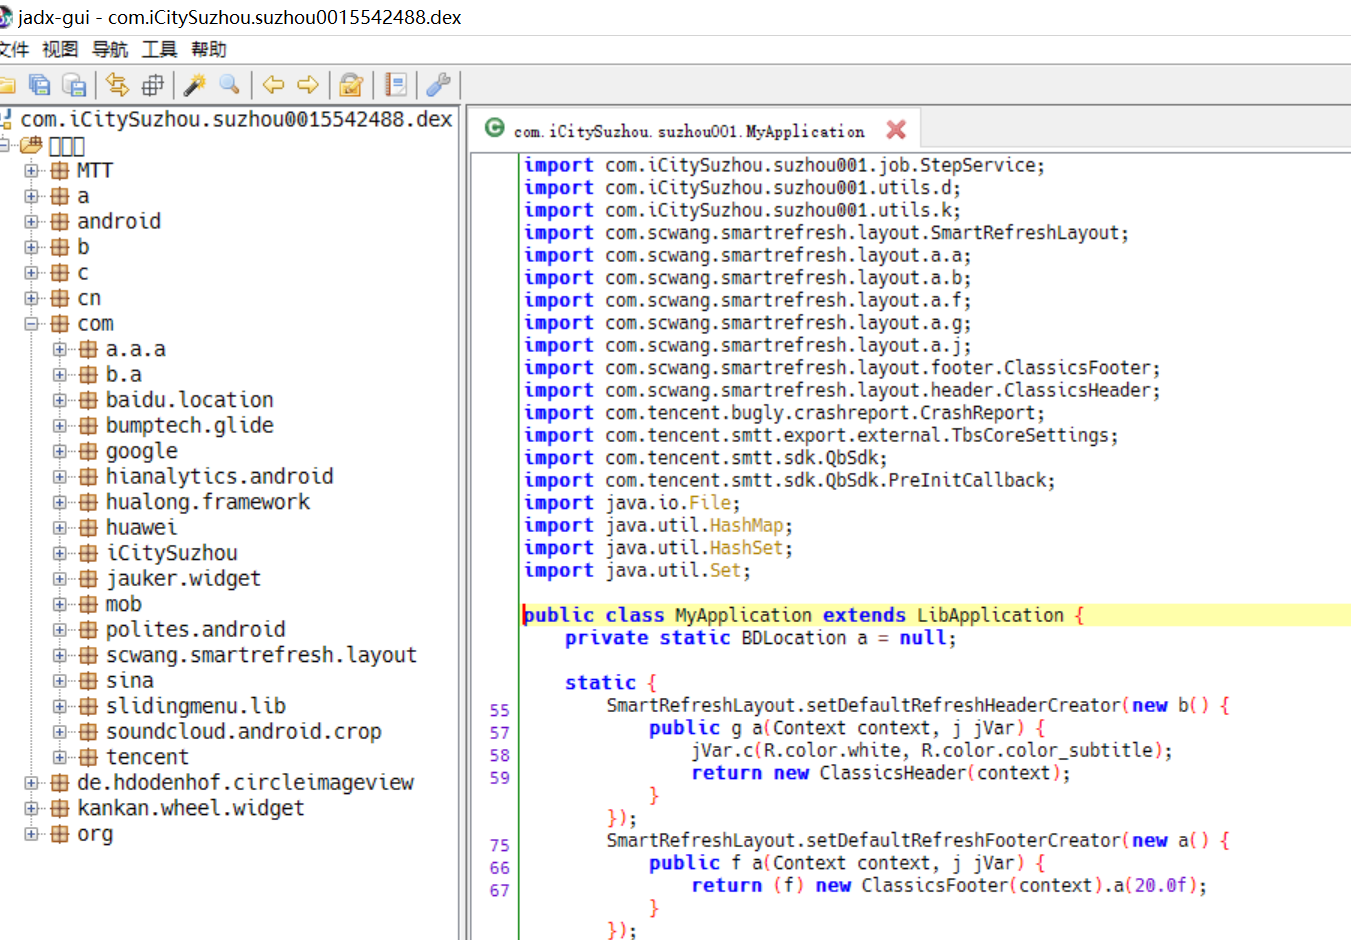Toggle Sync with editor arrows icon
Viewport: 1351px width, 940px height.
coord(117,85)
